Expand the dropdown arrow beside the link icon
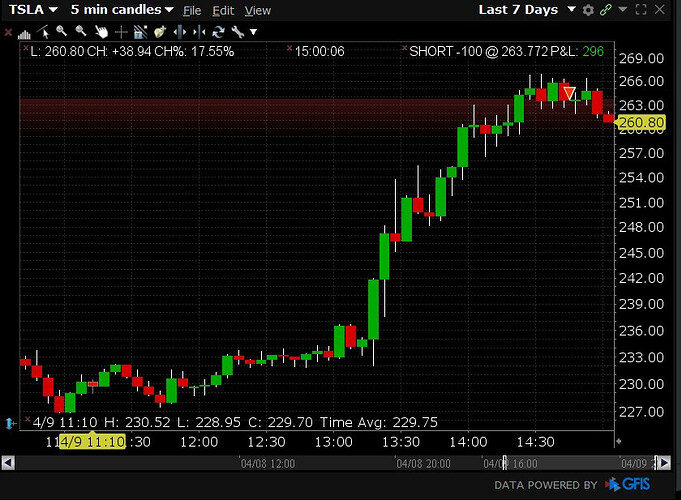The width and height of the screenshot is (681, 500). coord(622,9)
